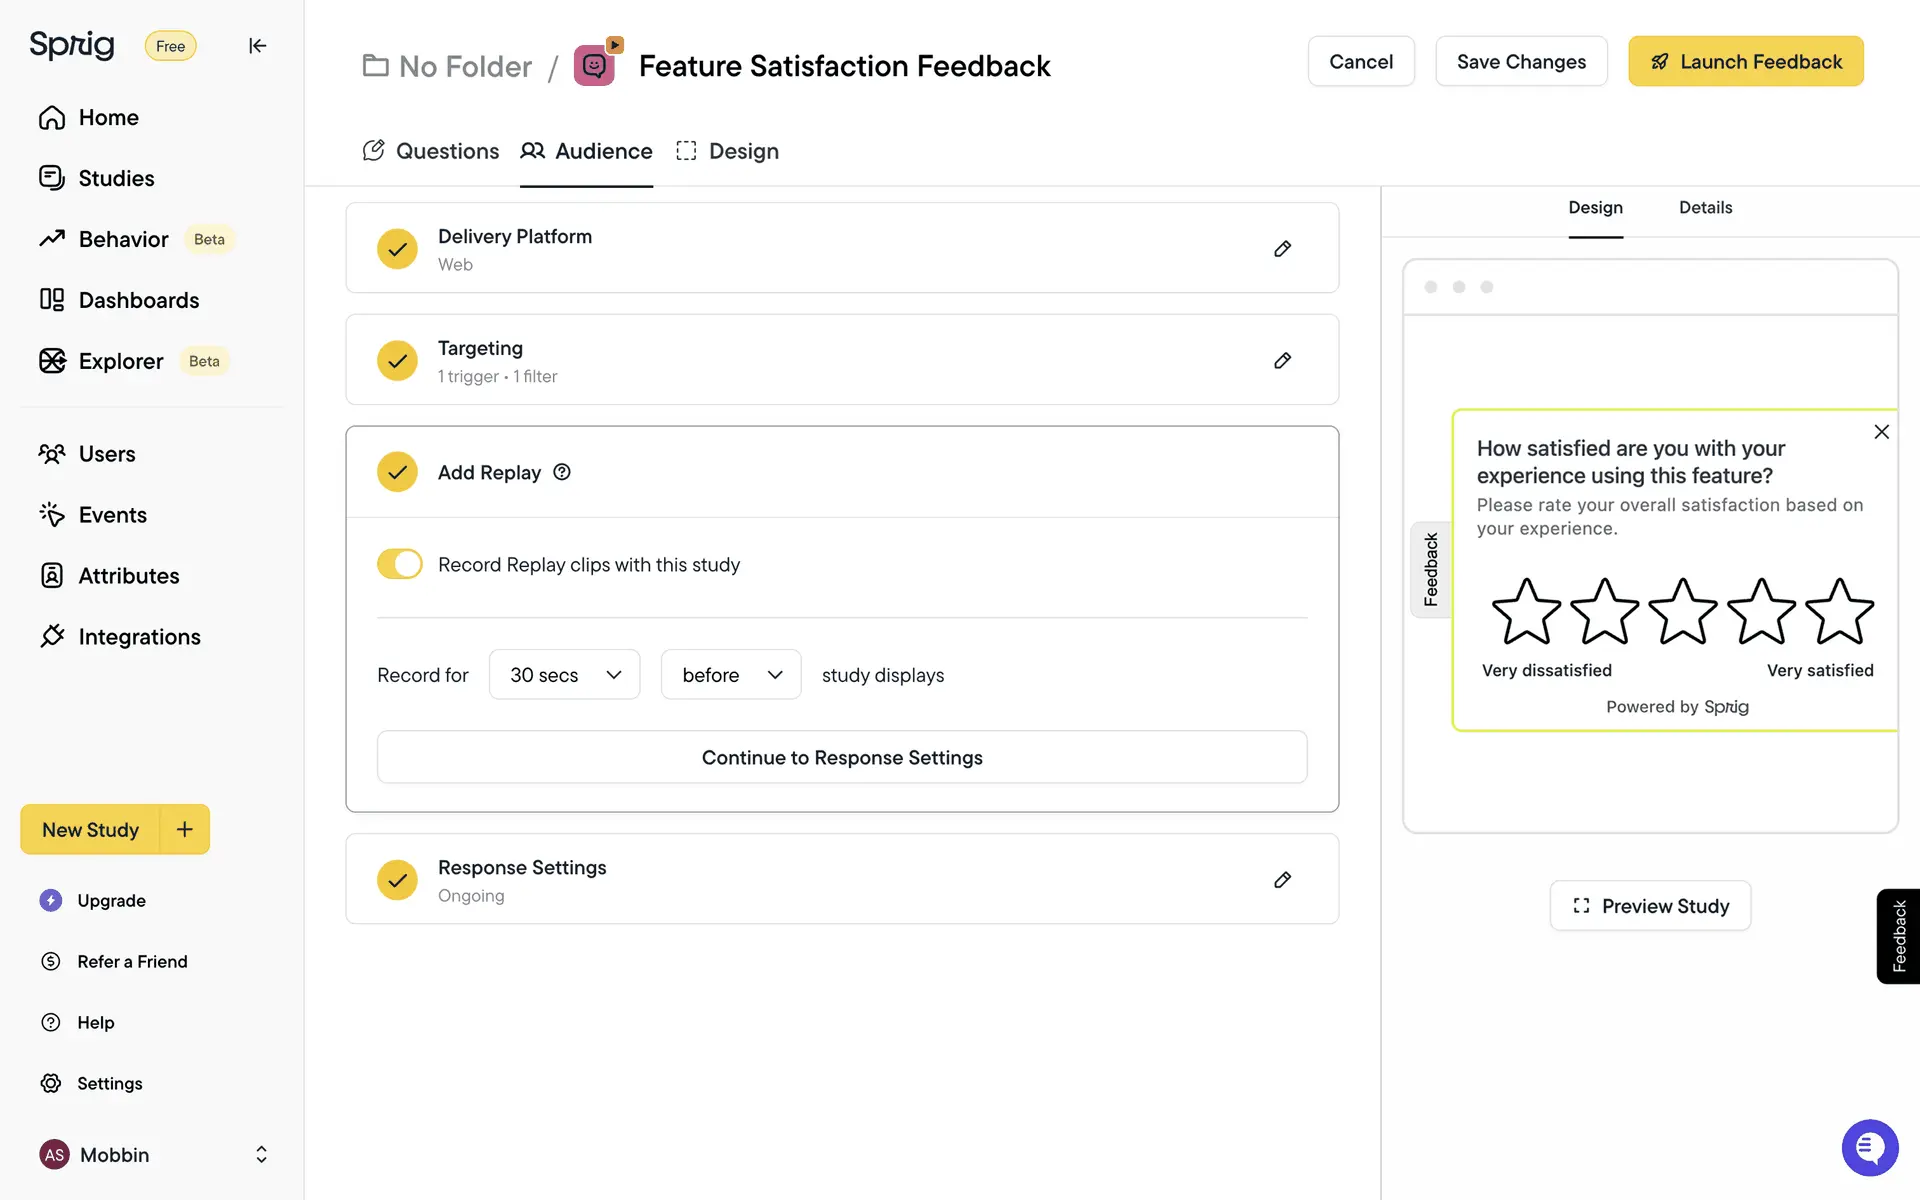1920x1200 pixels.
Task: Edit Response Settings with pencil icon
Action: click(1282, 880)
